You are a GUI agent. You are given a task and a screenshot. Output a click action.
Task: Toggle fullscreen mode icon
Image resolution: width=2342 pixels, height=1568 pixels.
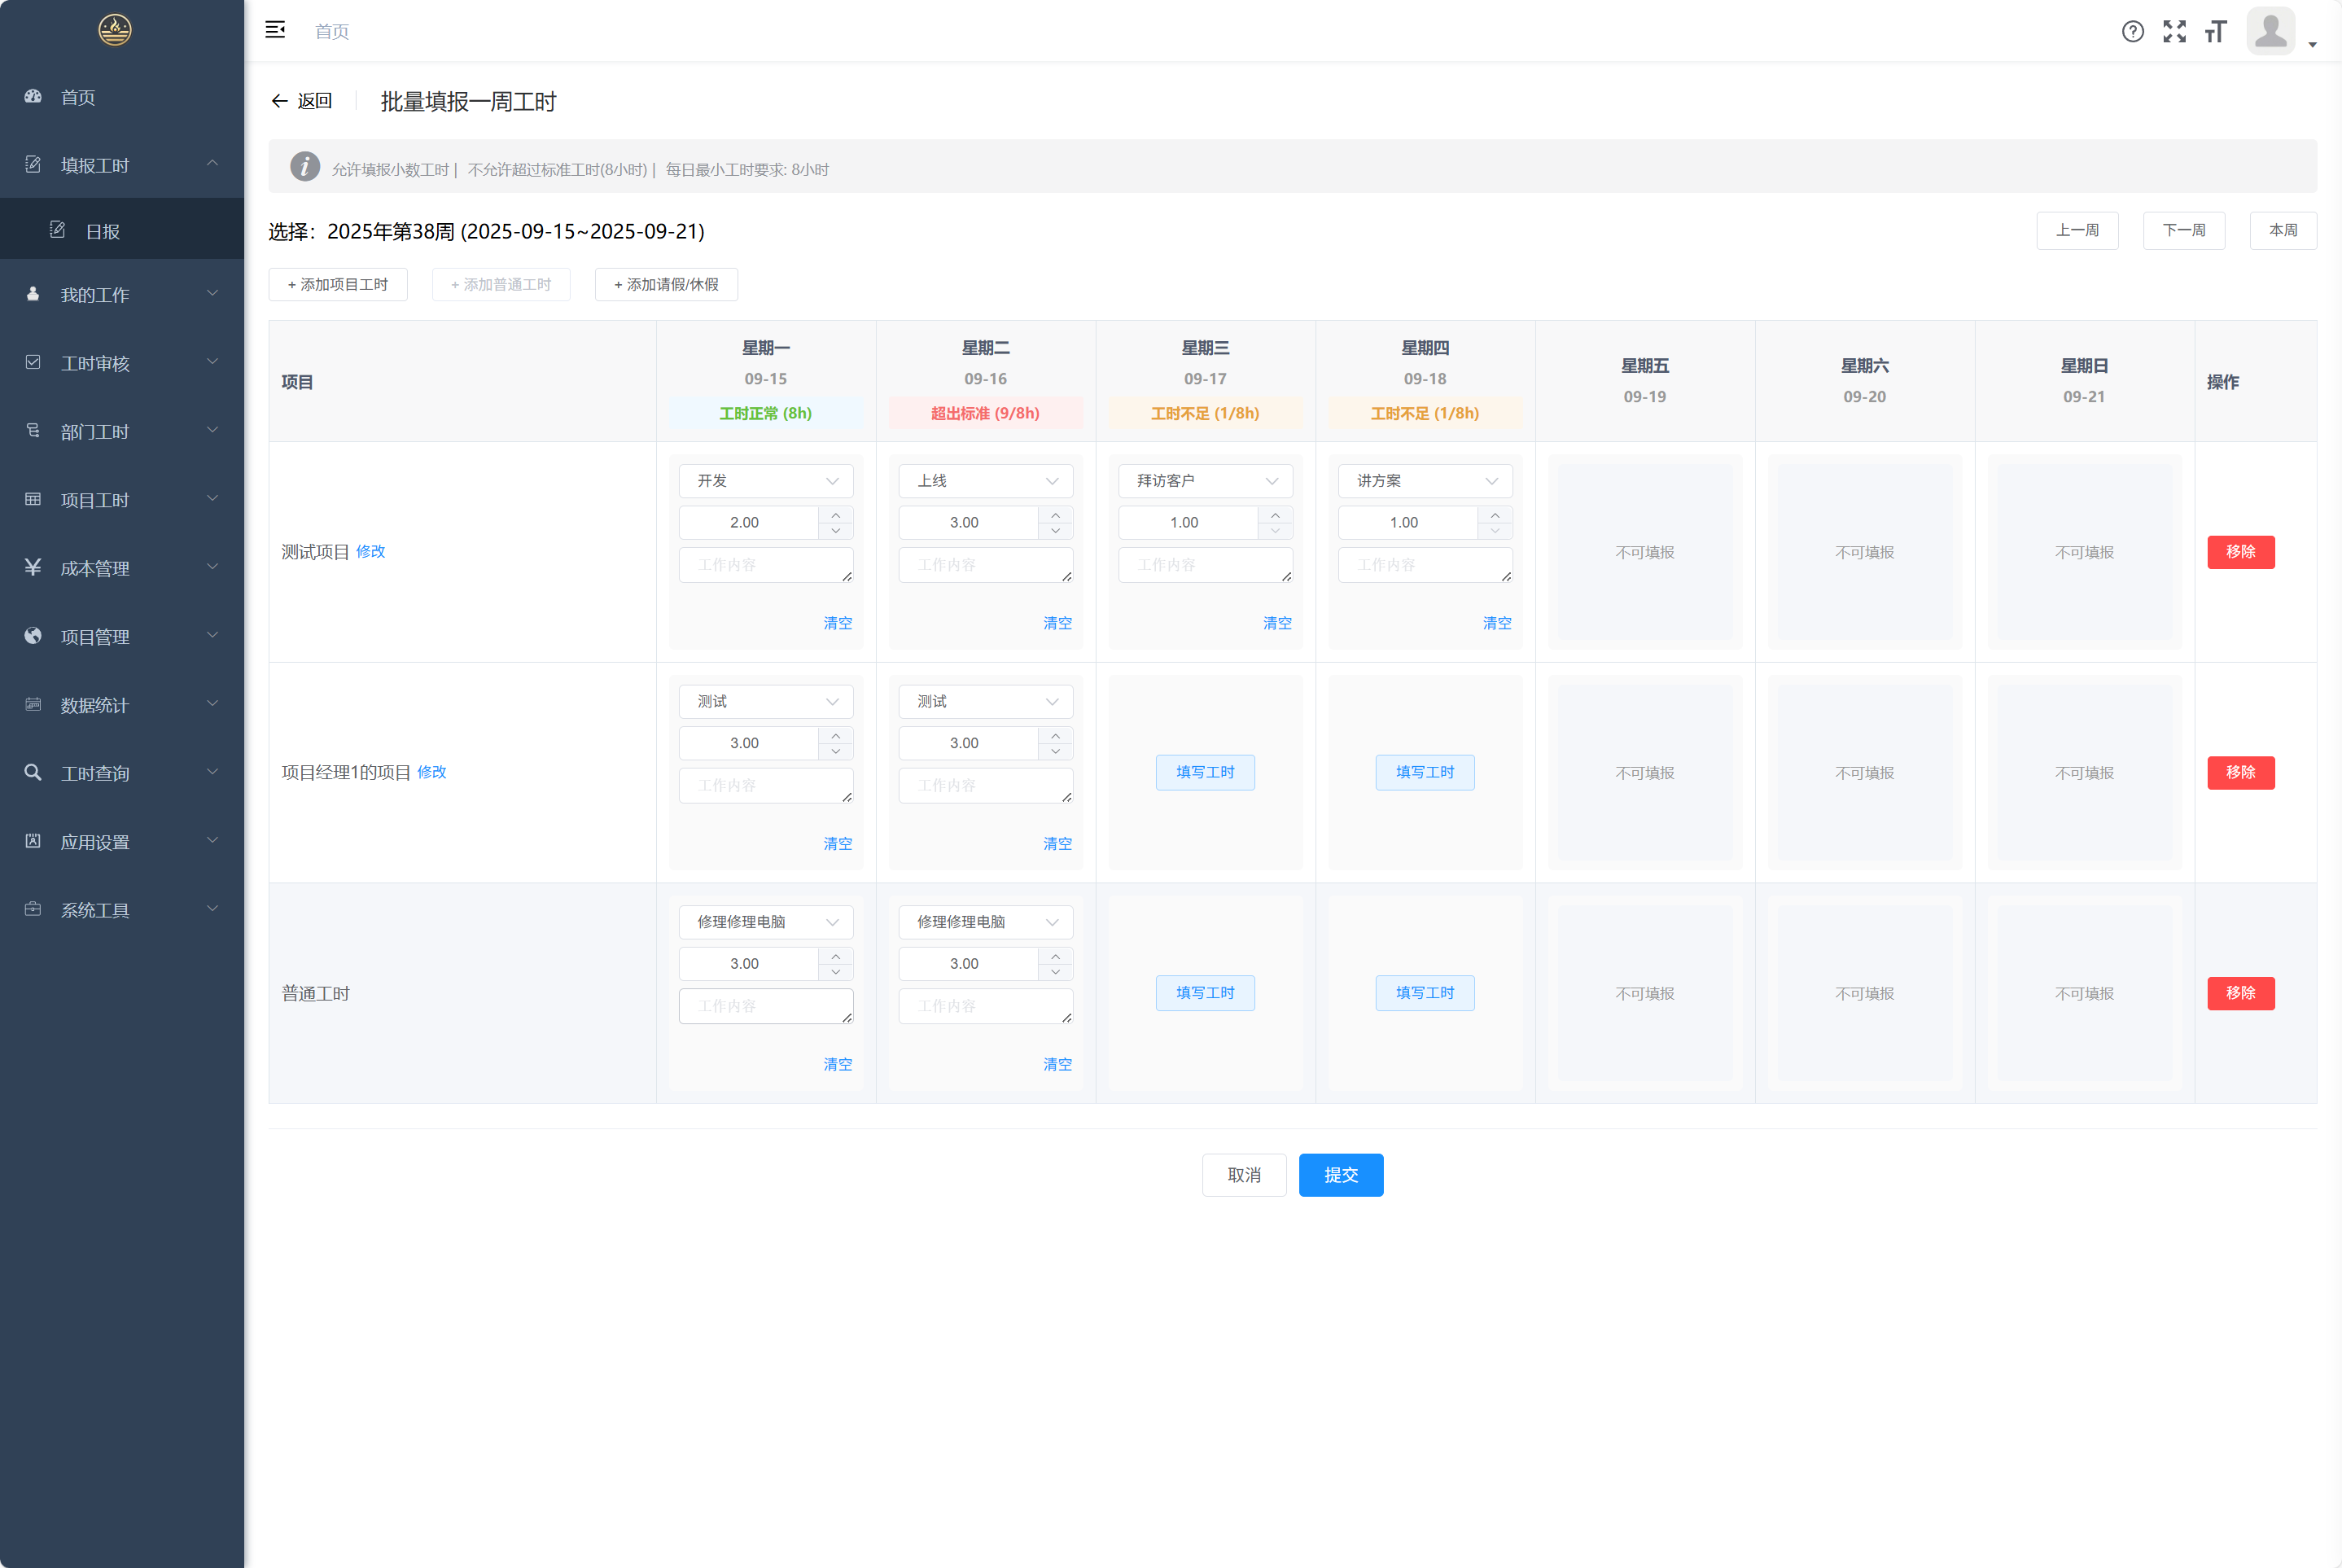2174,31
